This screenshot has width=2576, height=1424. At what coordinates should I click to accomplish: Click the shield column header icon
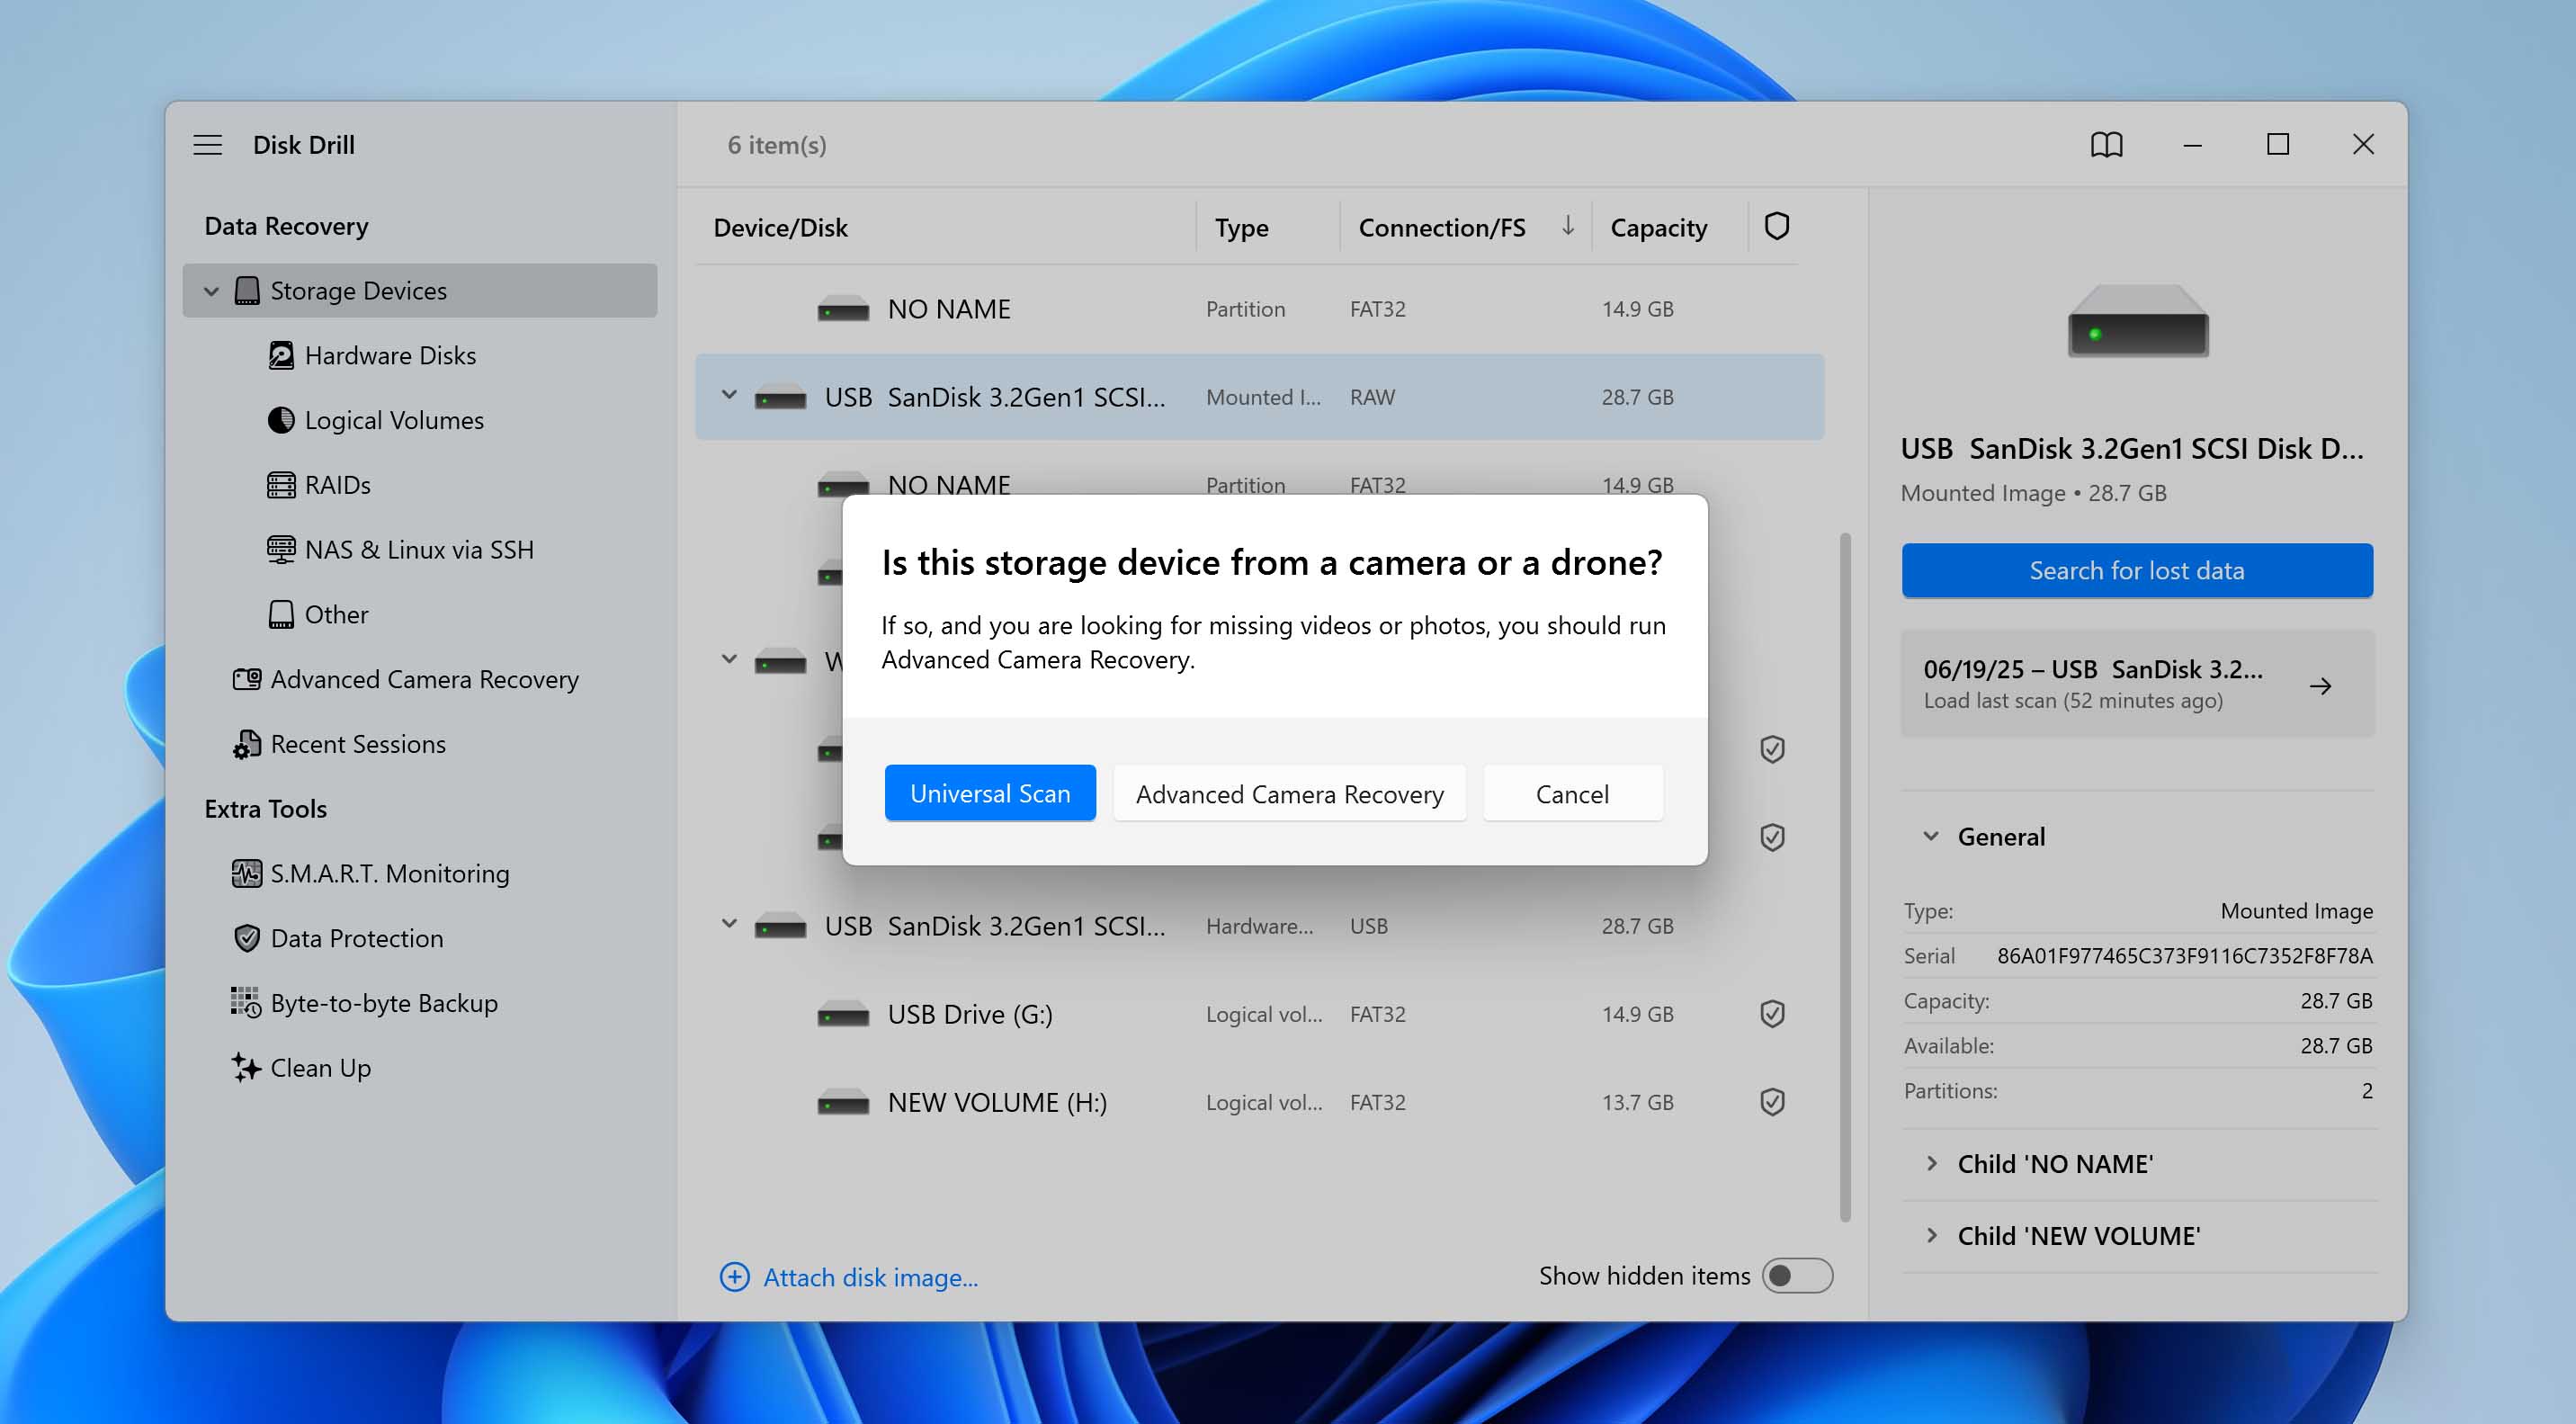(1776, 227)
